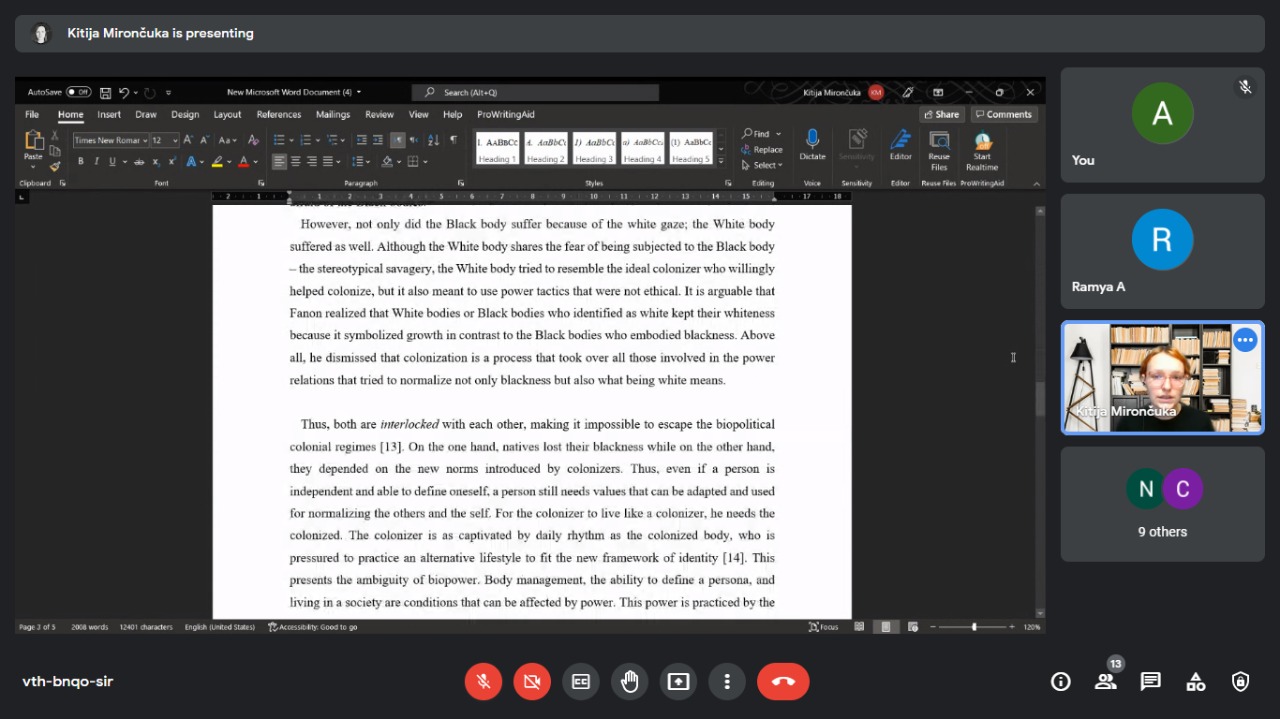The height and width of the screenshot is (719, 1280).
Task: Click the Comments button in Word
Action: [1004, 114]
